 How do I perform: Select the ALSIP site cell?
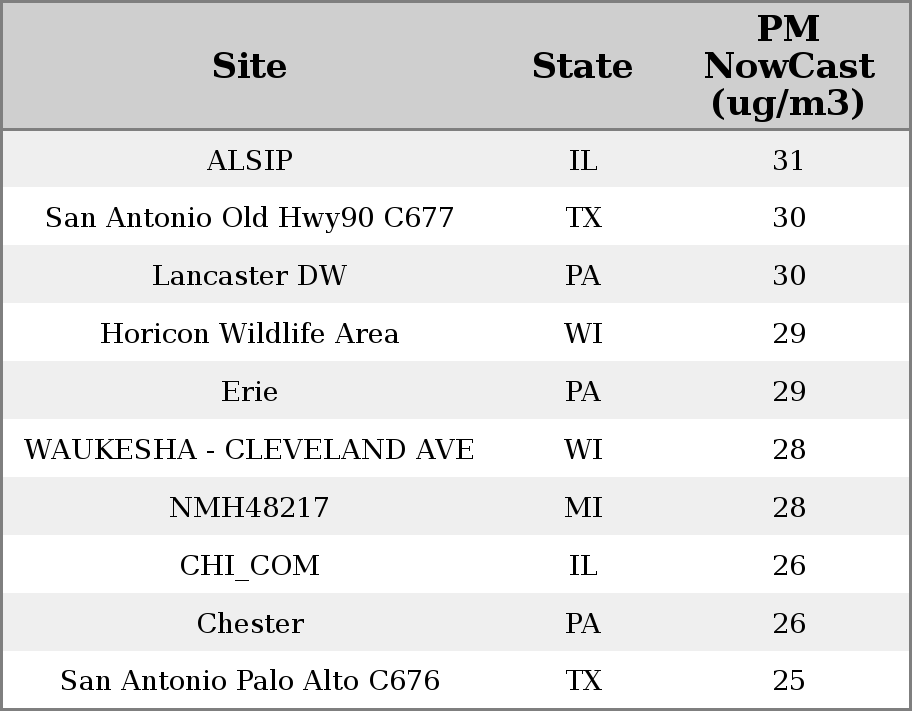(x=249, y=160)
